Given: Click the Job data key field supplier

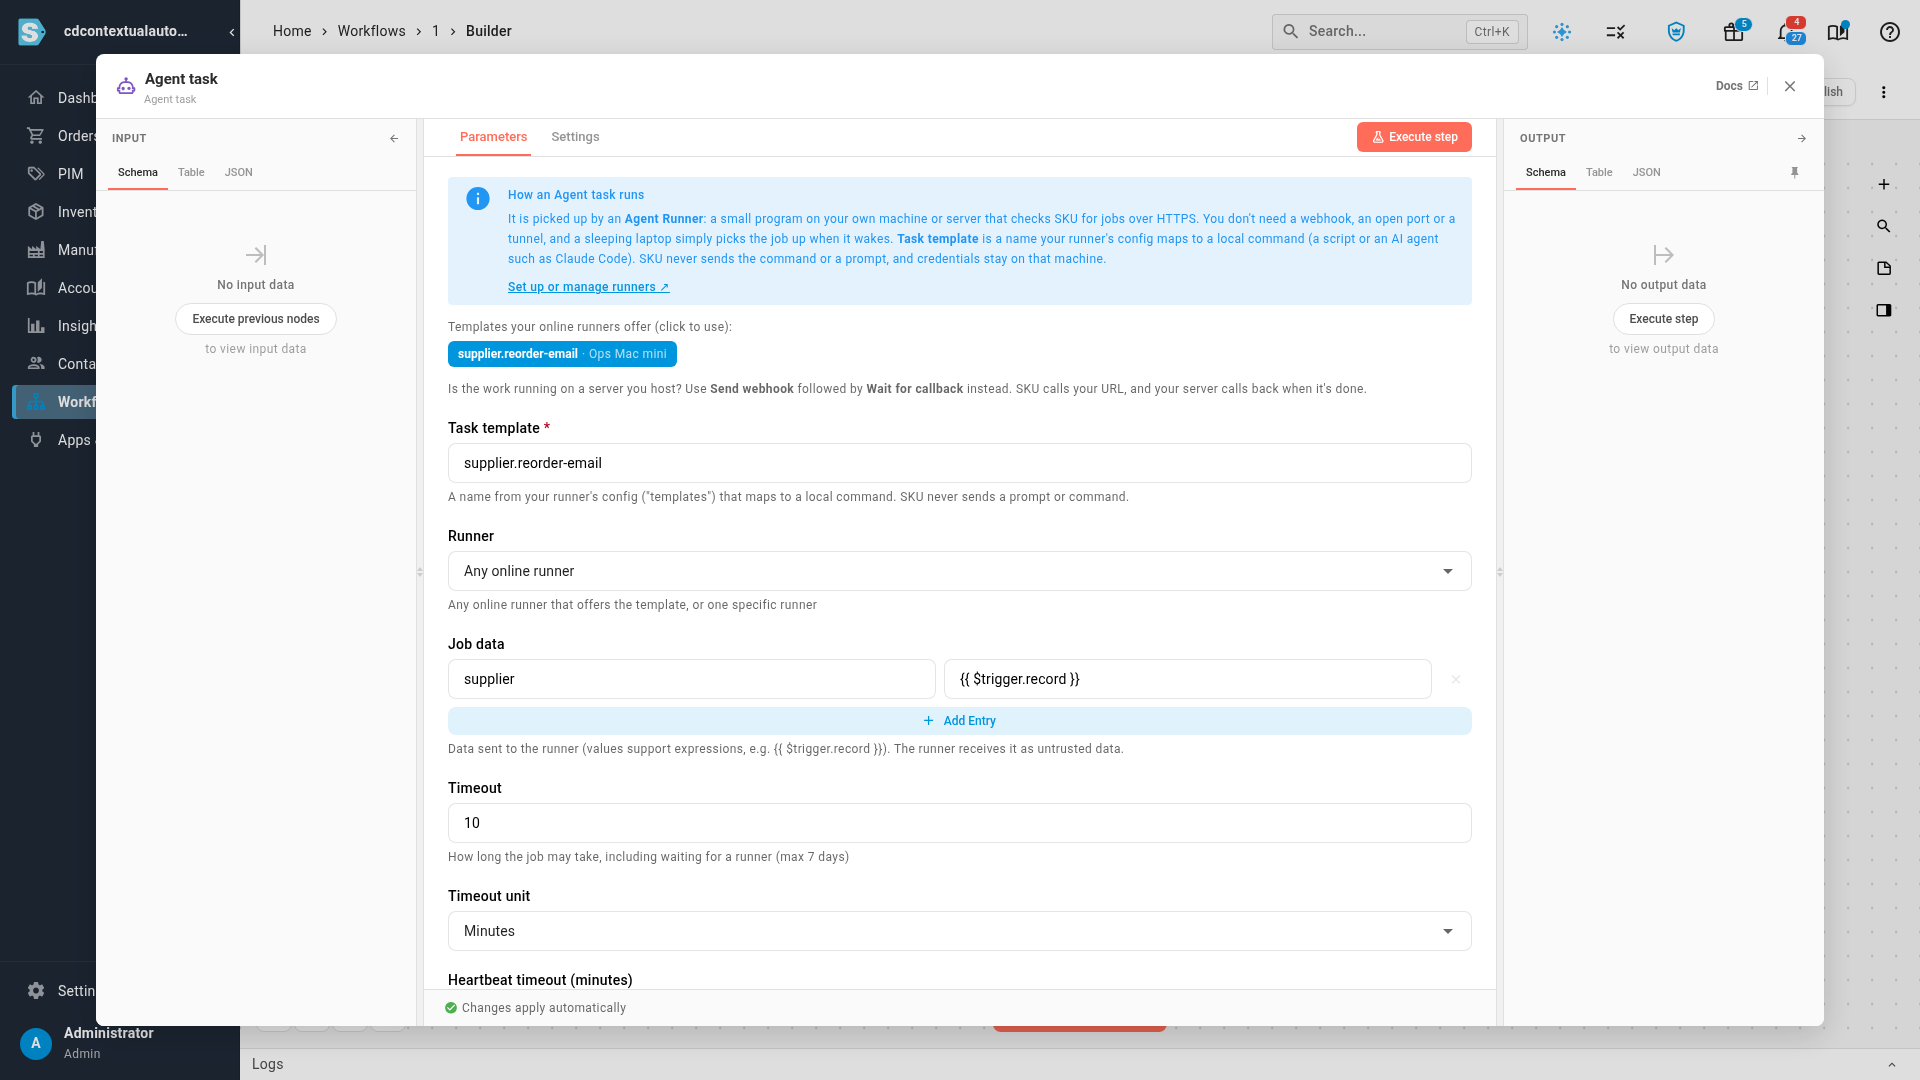Looking at the screenshot, I should pos(692,679).
